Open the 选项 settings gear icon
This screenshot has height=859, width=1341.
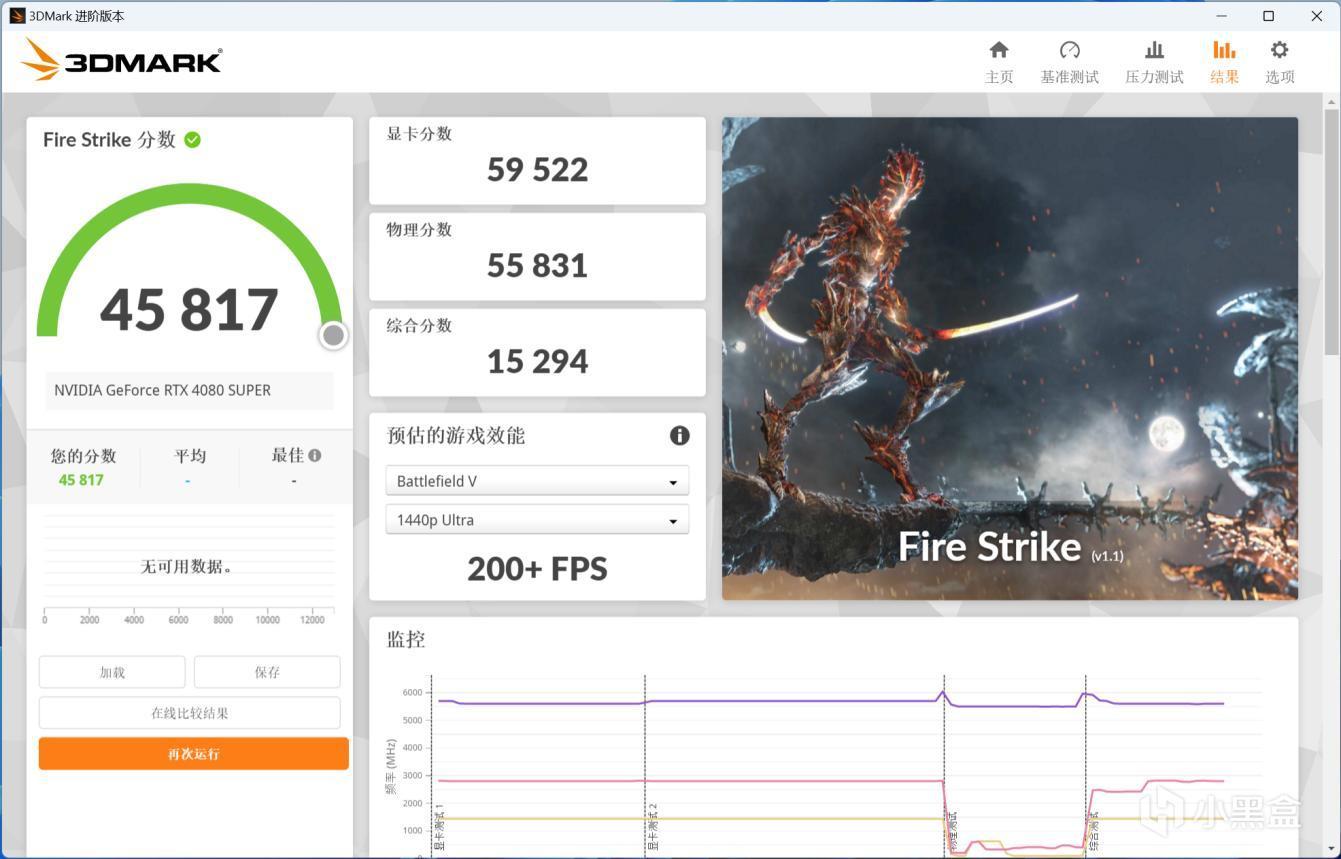point(1280,50)
